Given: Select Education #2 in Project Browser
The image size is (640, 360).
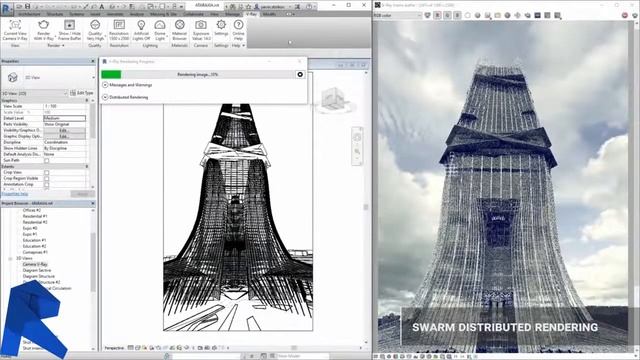Looking at the screenshot, I should tap(34, 246).
